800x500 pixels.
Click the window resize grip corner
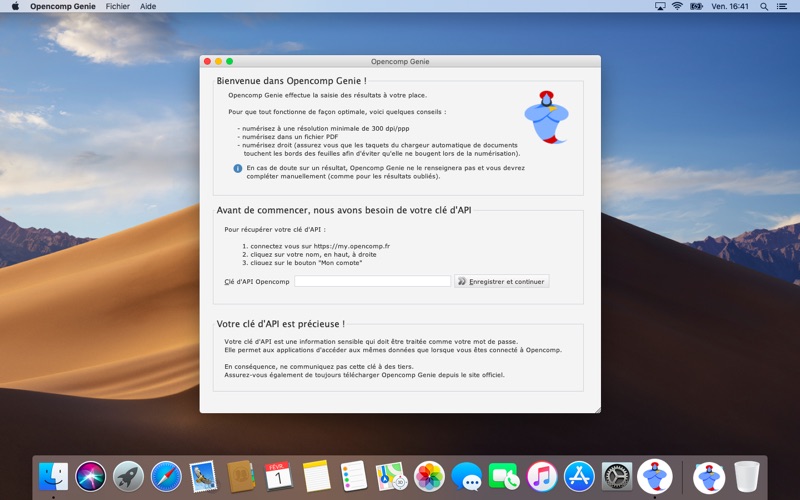(597, 410)
